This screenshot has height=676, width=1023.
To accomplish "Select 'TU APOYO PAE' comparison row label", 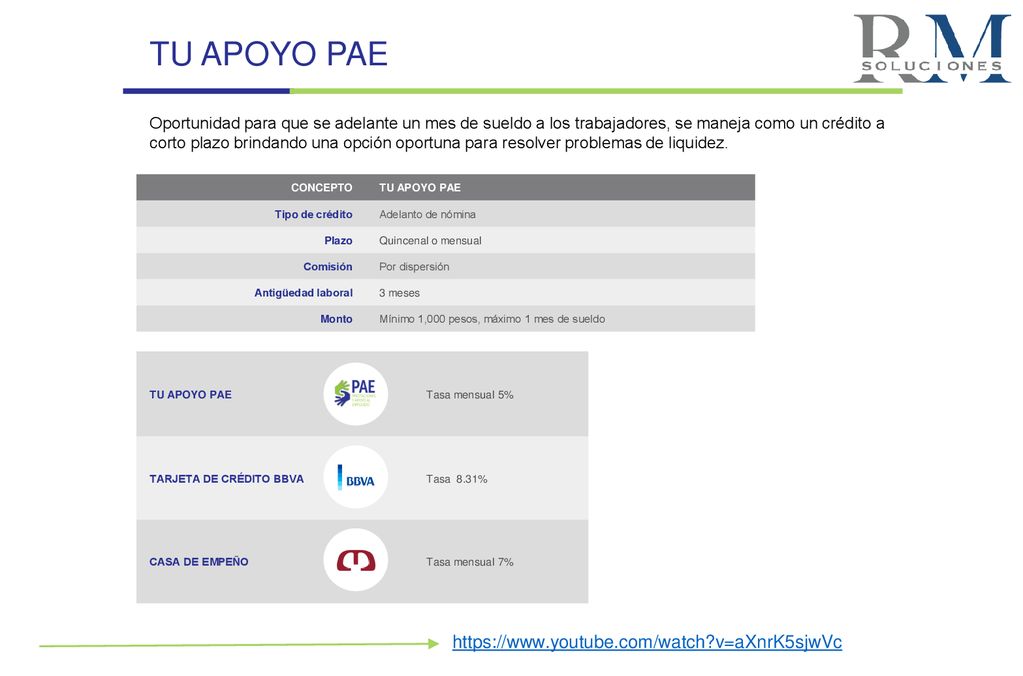I will pyautogui.click(x=191, y=394).
